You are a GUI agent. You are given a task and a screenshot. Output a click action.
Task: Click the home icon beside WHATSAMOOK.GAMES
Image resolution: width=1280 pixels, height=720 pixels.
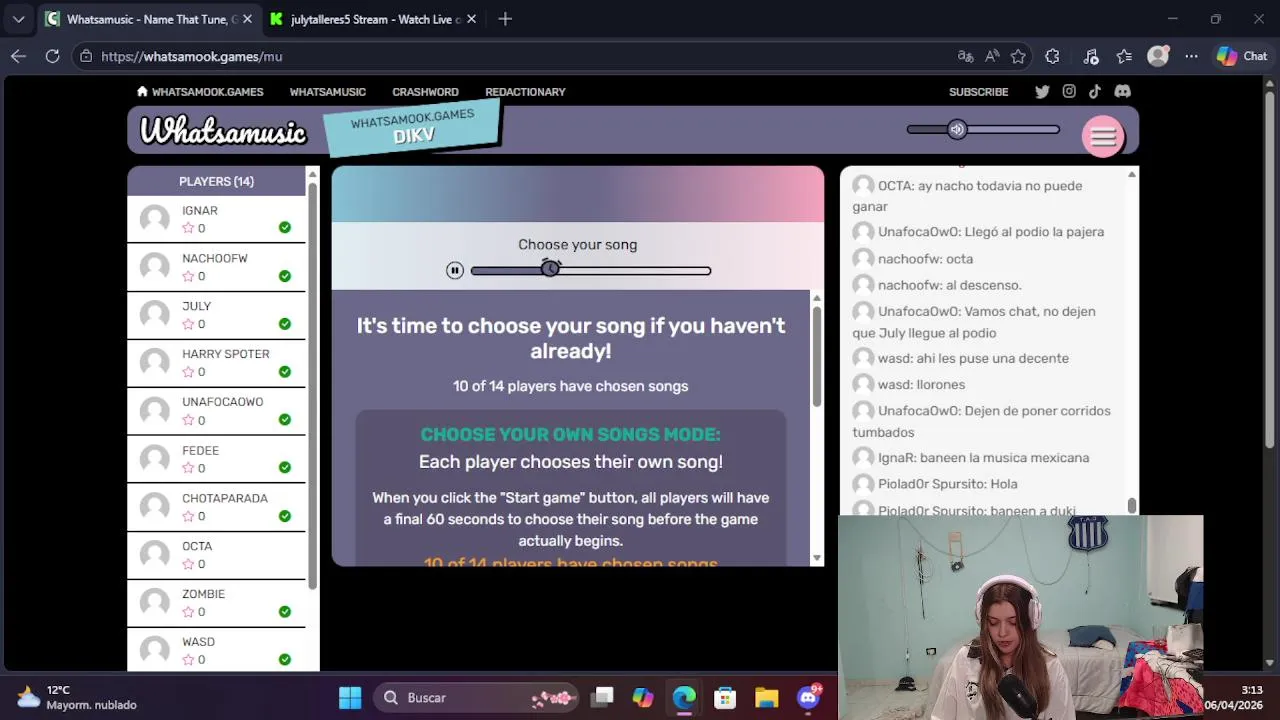click(142, 91)
